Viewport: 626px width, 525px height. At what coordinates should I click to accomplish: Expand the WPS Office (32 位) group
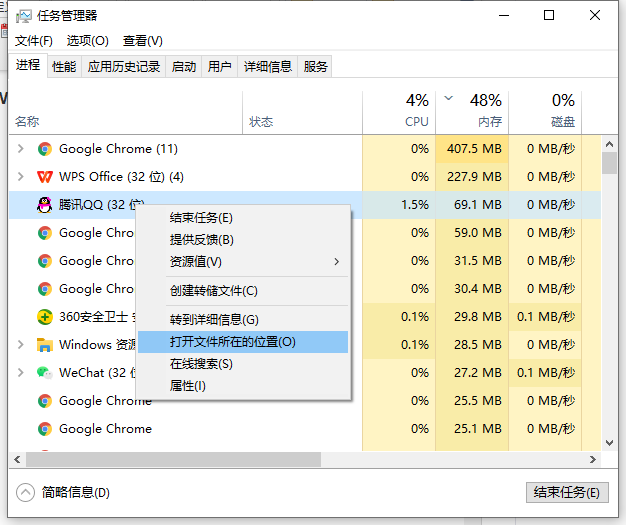pyautogui.click(x=21, y=177)
